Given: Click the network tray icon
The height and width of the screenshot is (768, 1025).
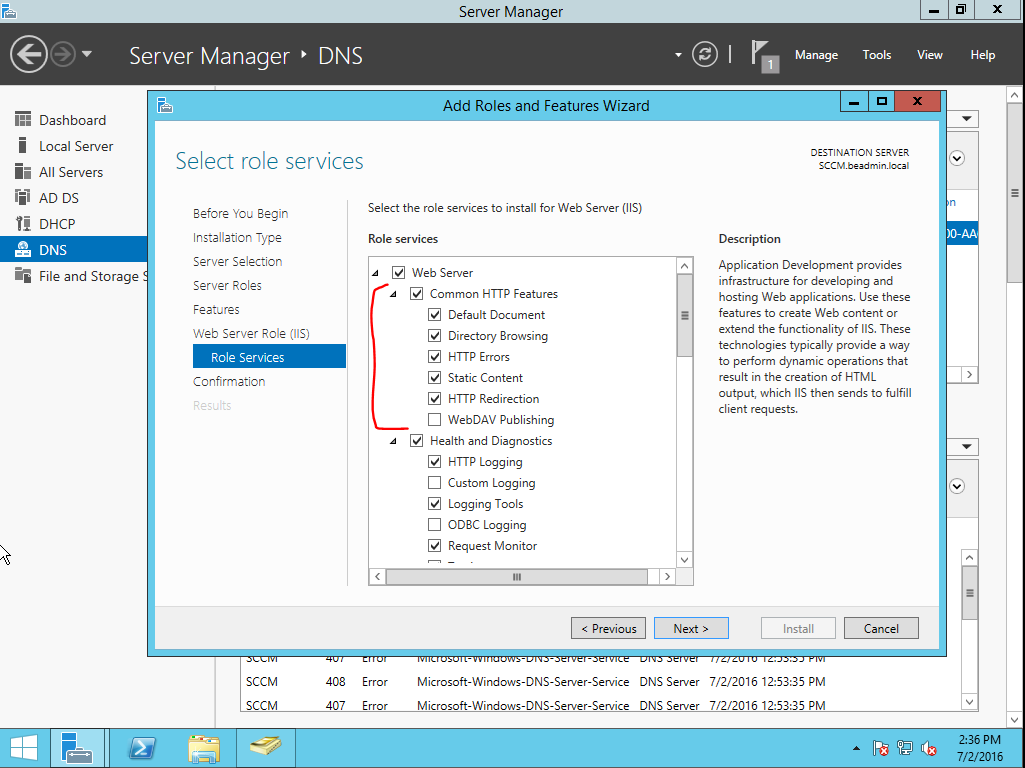Looking at the screenshot, I should click(905, 748).
